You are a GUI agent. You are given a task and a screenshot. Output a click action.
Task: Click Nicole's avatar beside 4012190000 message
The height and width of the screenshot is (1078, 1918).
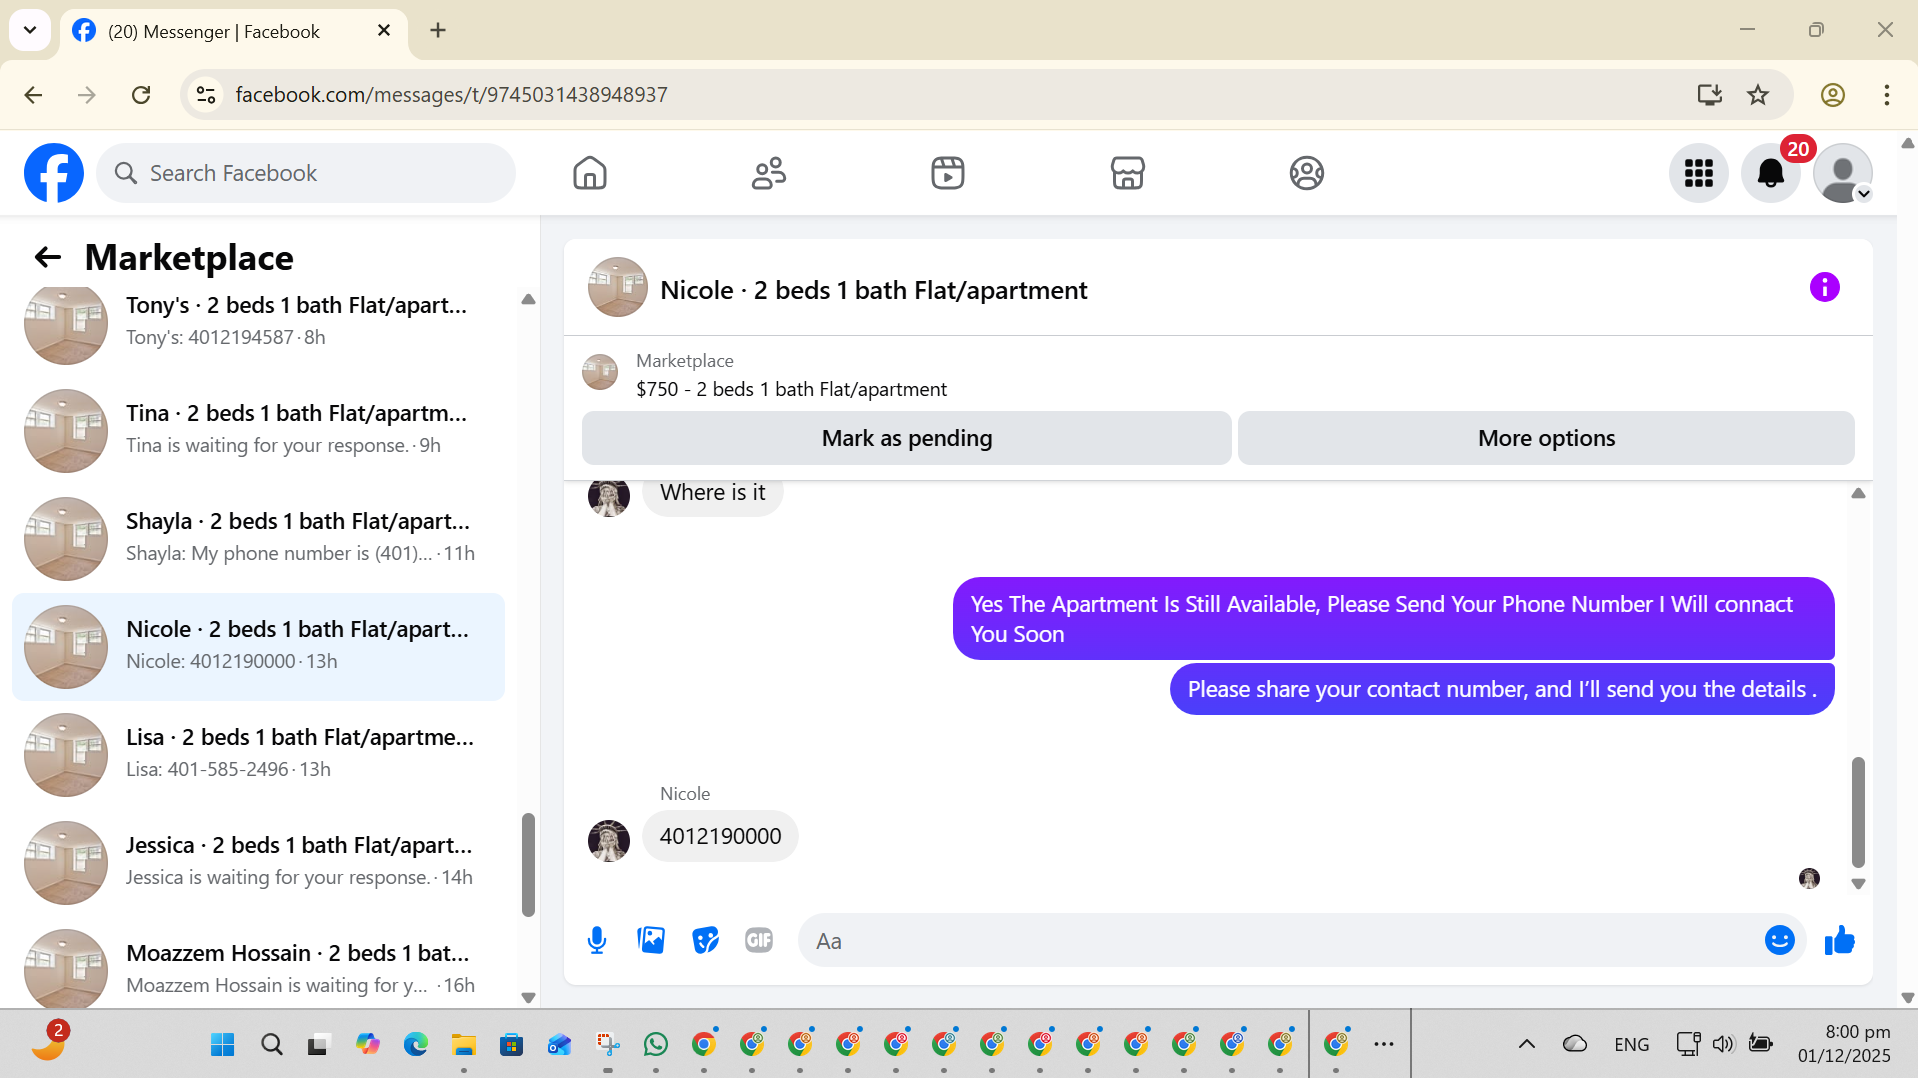[608, 840]
